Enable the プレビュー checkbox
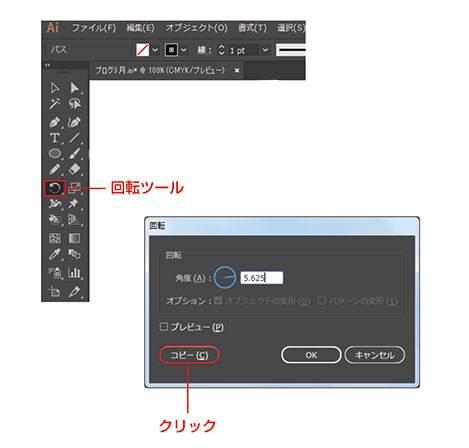 [164, 326]
